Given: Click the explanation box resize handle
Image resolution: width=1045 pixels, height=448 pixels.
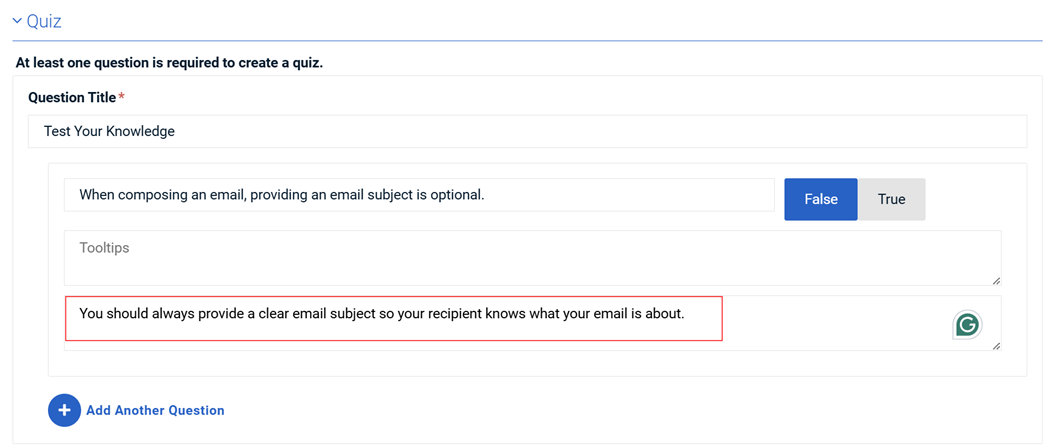Looking at the screenshot, I should [x=996, y=346].
